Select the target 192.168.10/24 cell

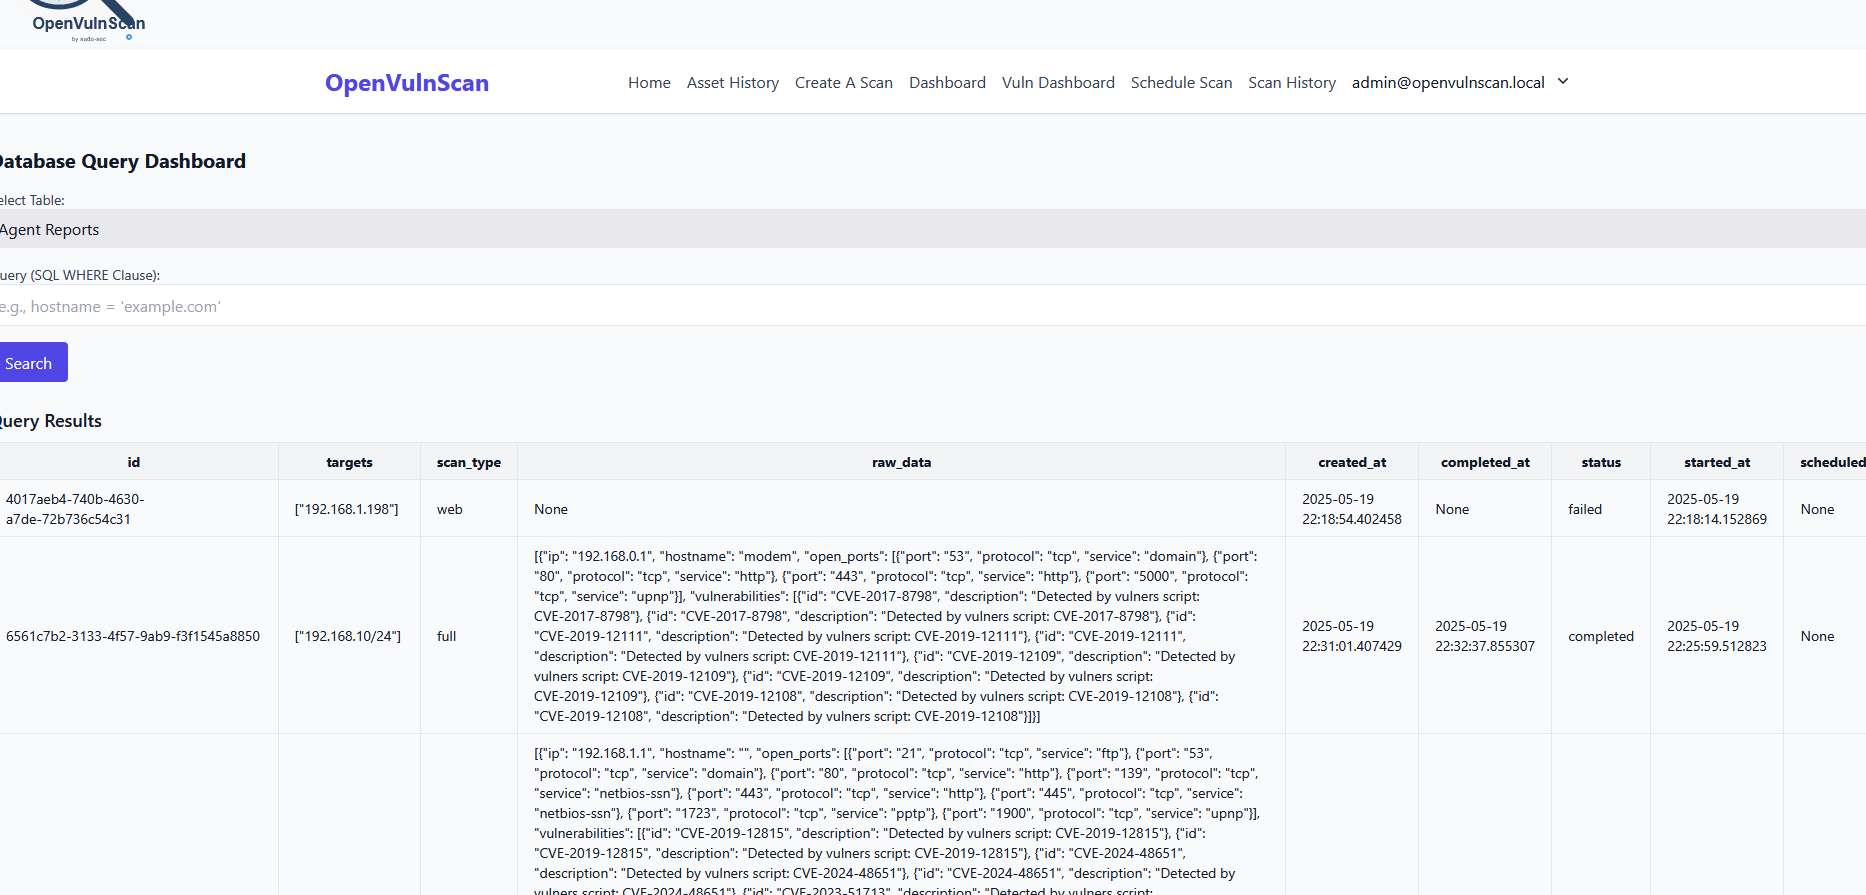348,636
